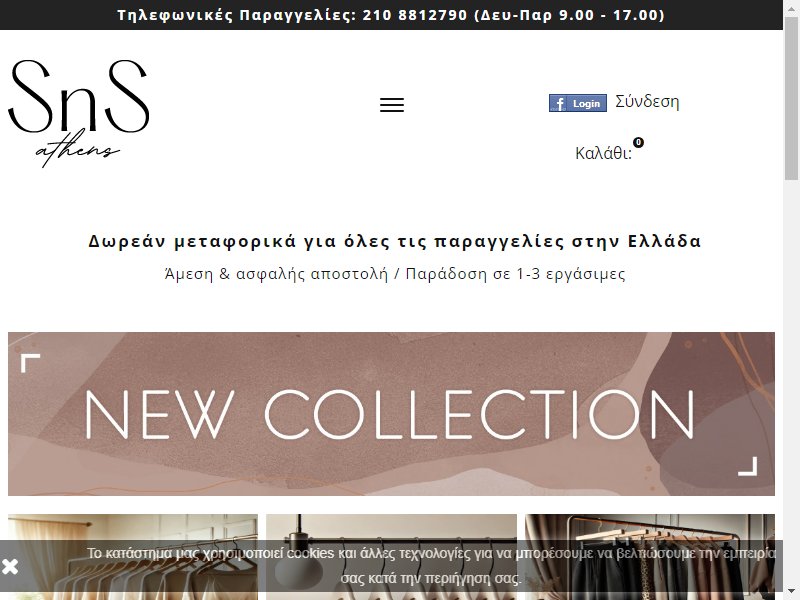Click the Άμεση & ασφαλής αποστολή text
This screenshot has height=600, width=800.
point(276,274)
